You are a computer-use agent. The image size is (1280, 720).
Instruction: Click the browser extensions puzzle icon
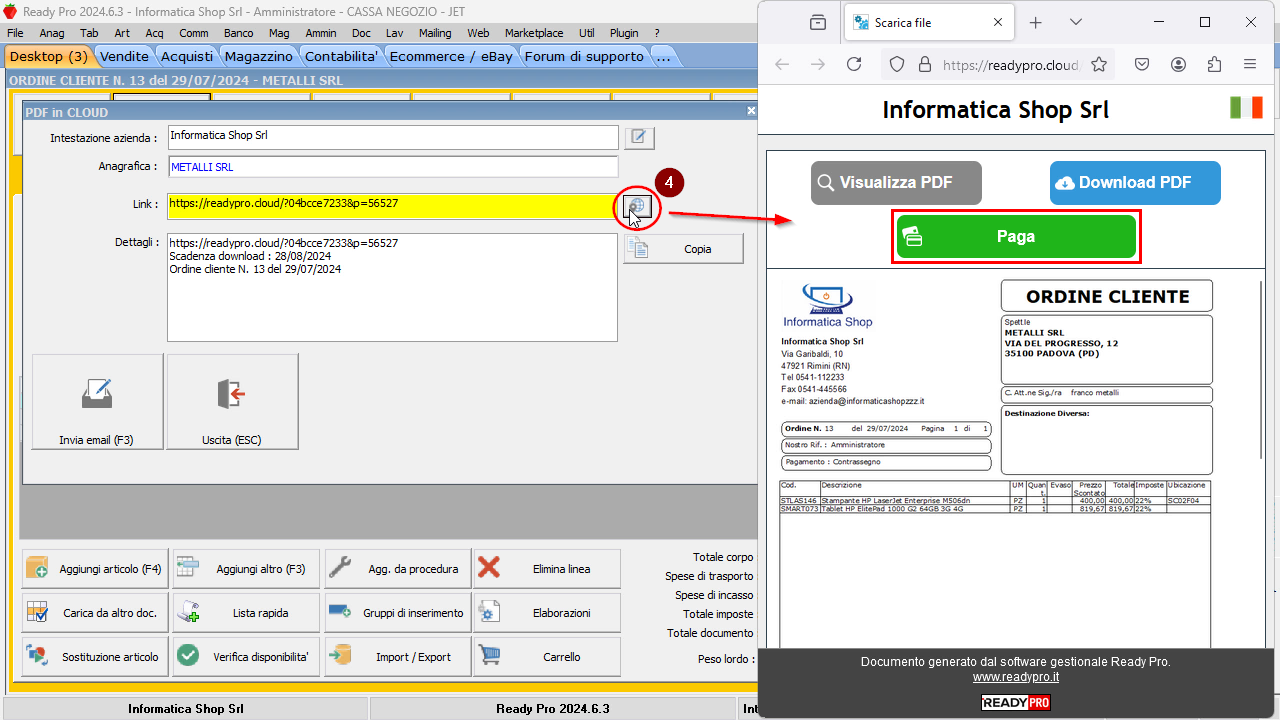1214,64
